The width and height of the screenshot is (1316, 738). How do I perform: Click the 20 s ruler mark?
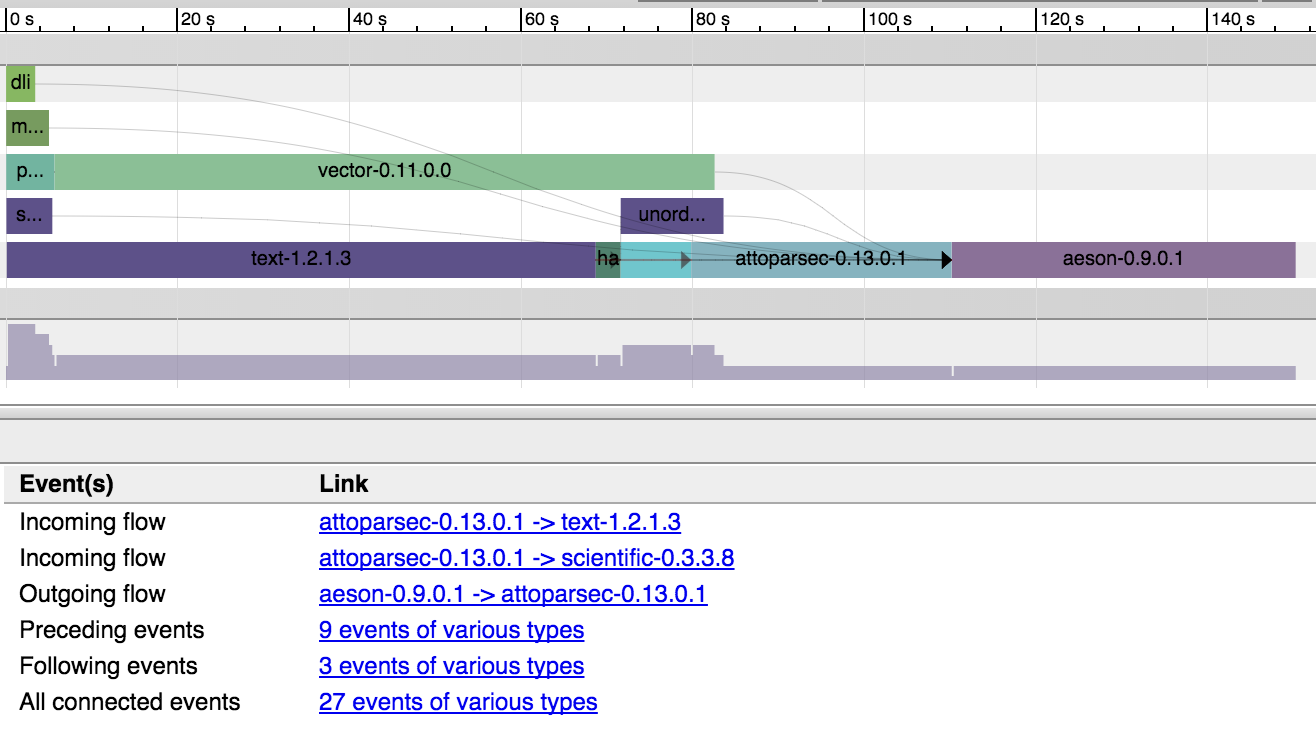pyautogui.click(x=198, y=19)
